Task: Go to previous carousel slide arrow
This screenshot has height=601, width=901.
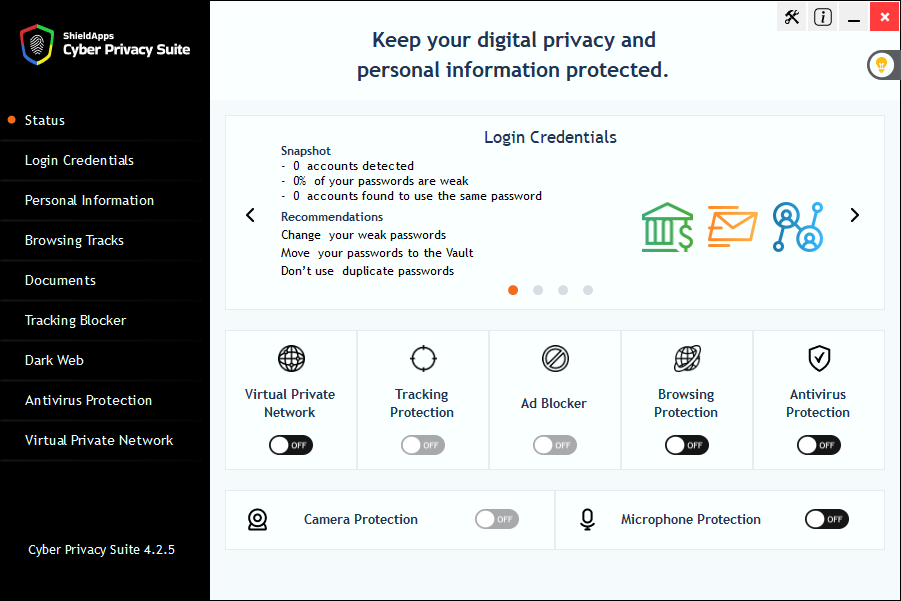Action: coord(250,215)
